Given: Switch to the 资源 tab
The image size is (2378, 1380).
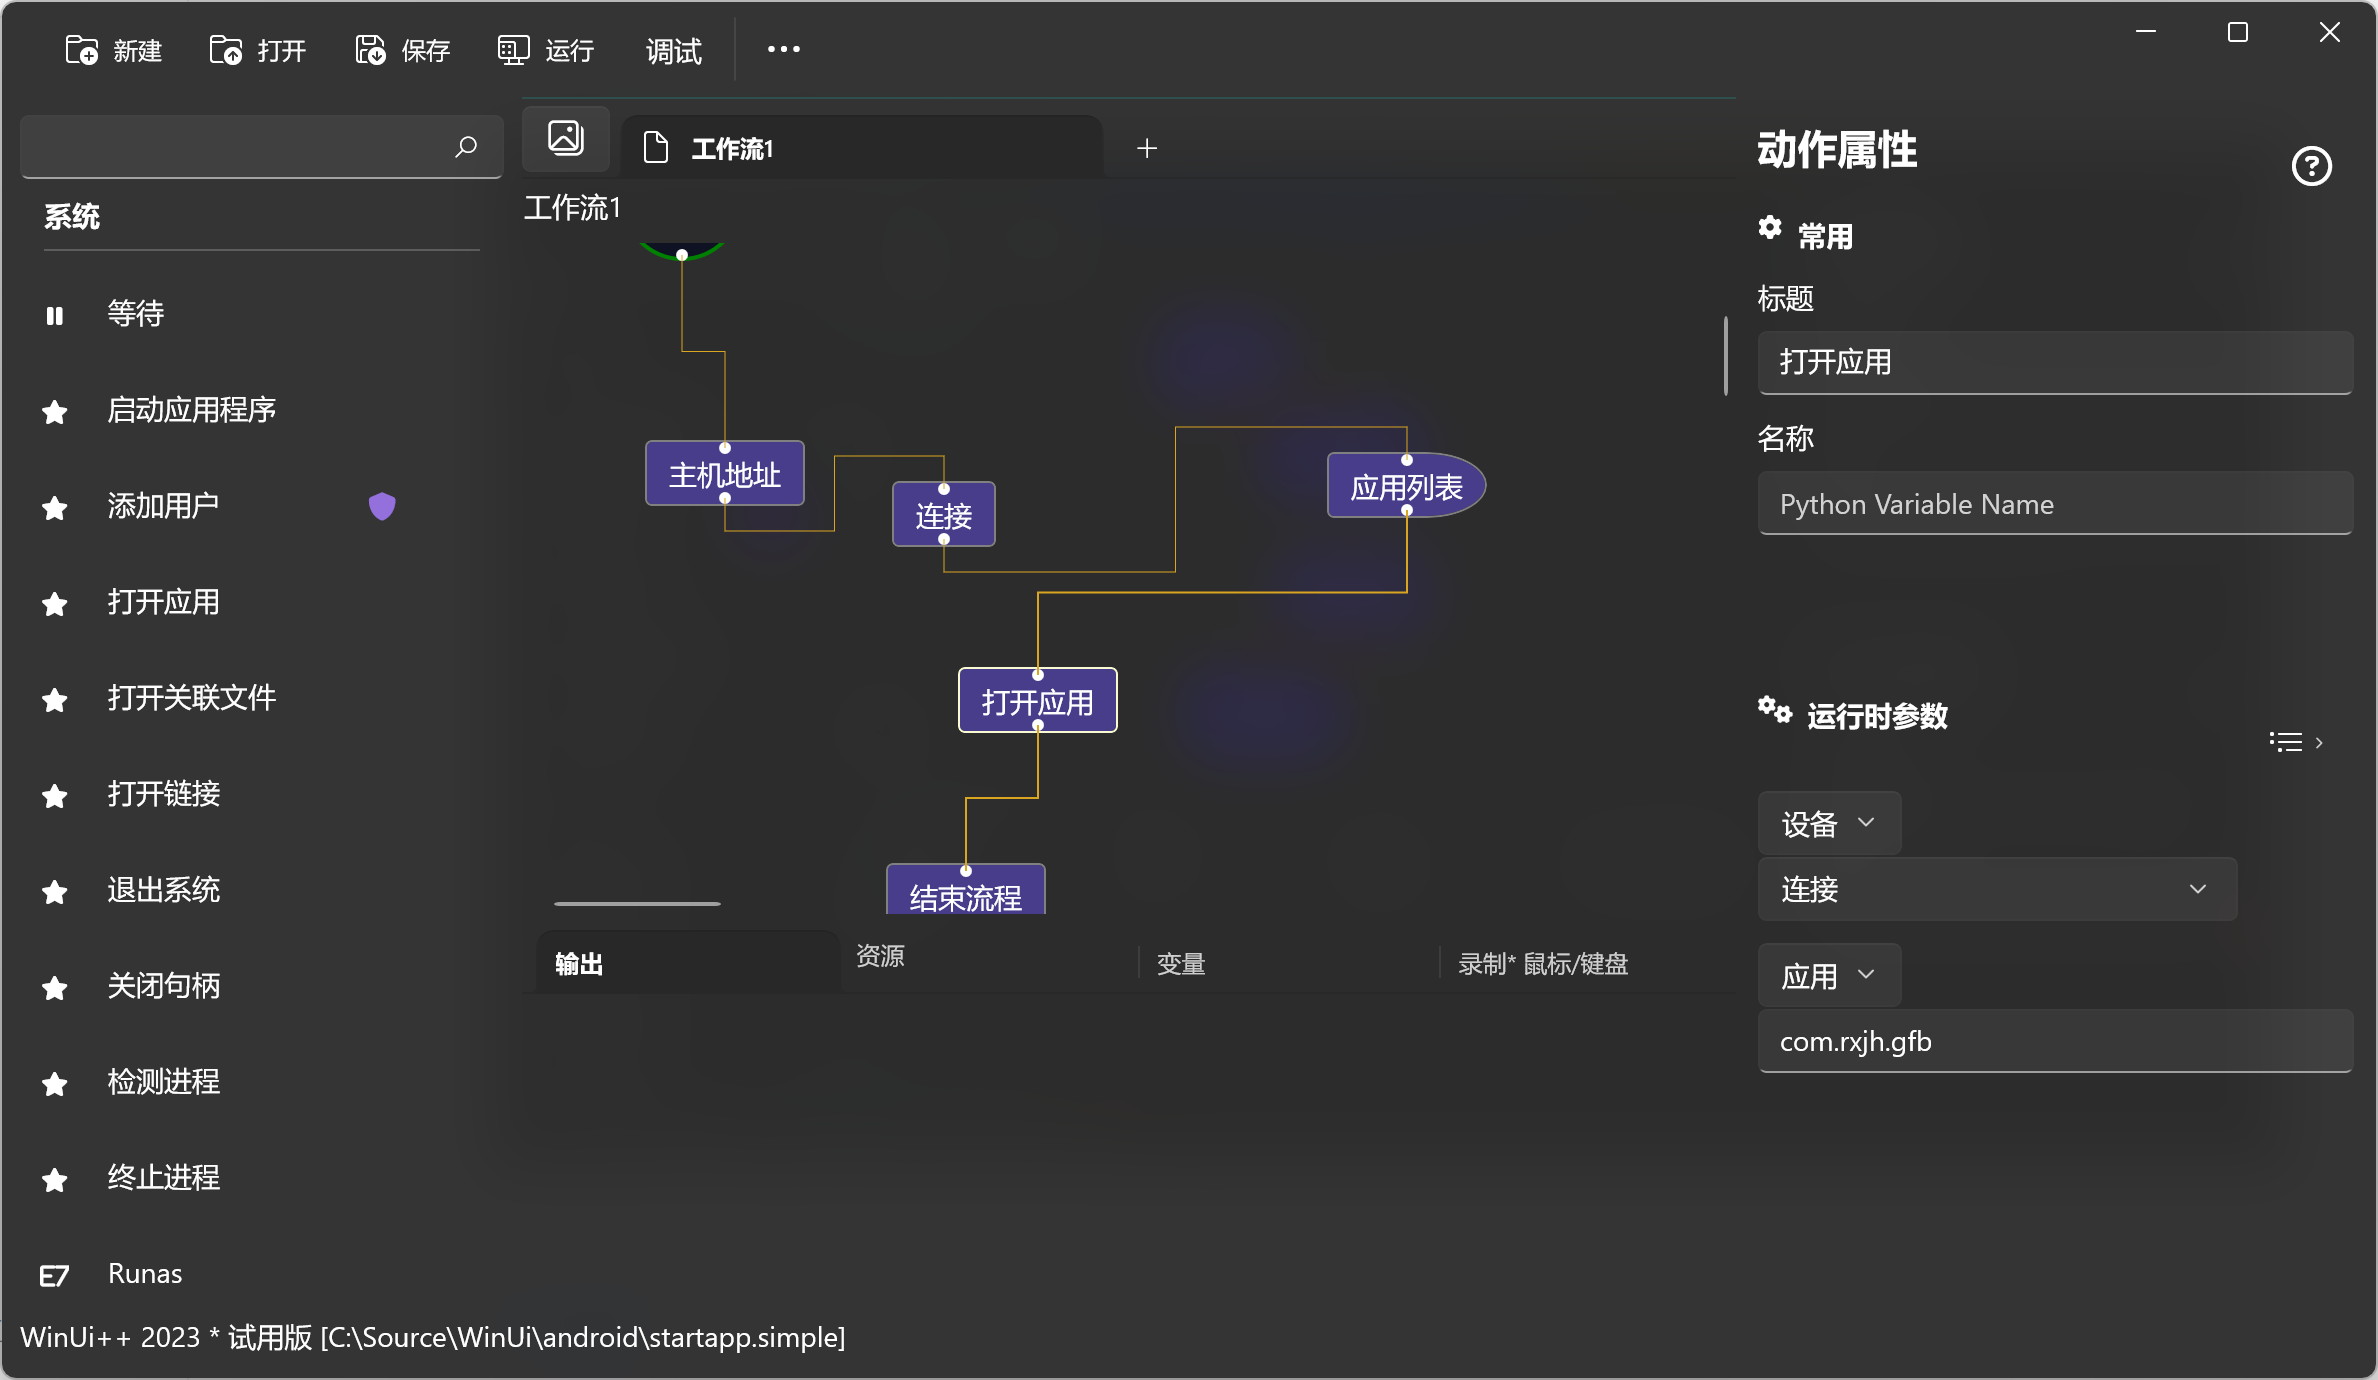Looking at the screenshot, I should click(x=880, y=956).
